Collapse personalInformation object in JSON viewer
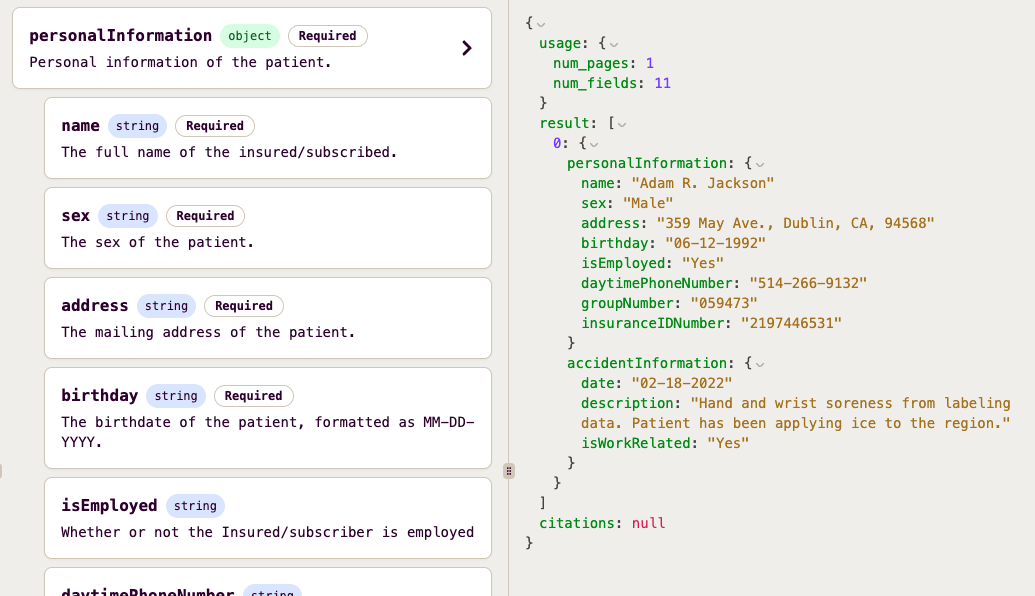Viewport: 1035px width, 596px height. point(760,164)
